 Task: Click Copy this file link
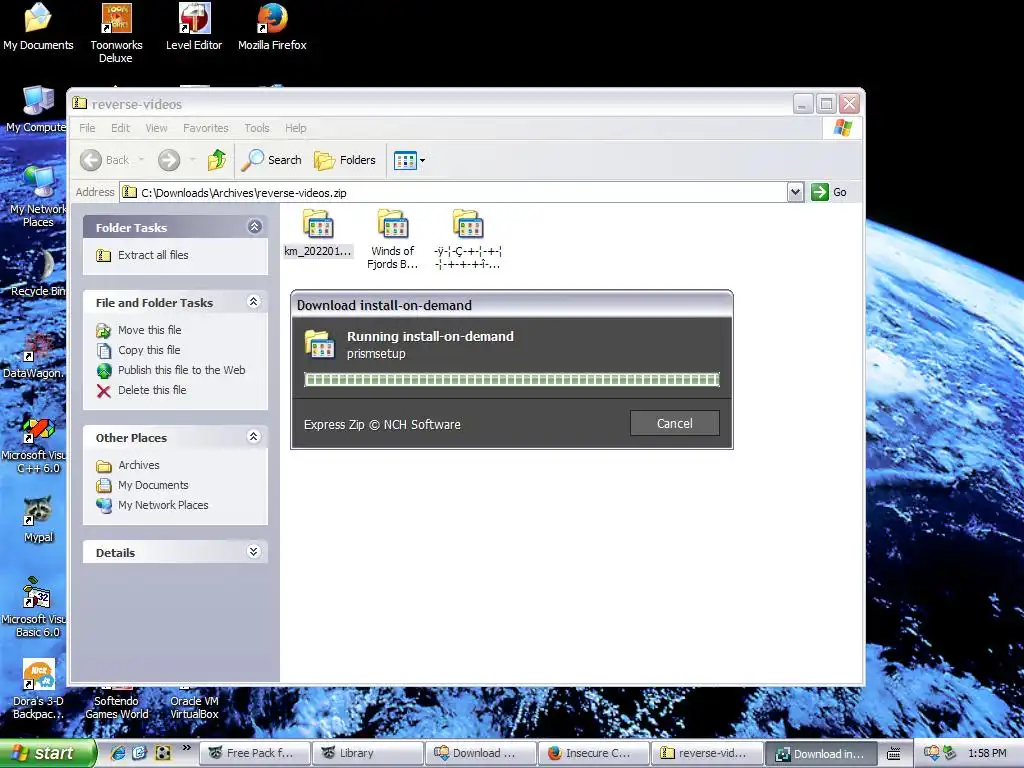[138, 350]
